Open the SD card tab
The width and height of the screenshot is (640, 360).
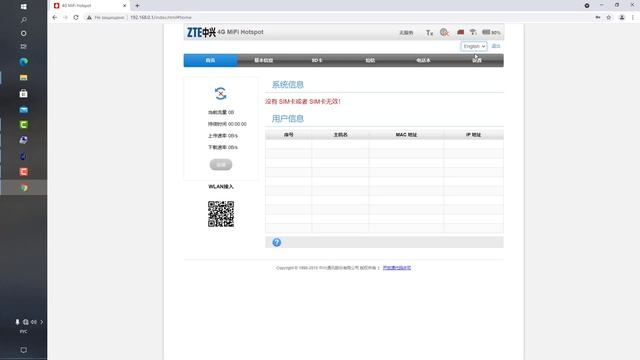[317, 60]
